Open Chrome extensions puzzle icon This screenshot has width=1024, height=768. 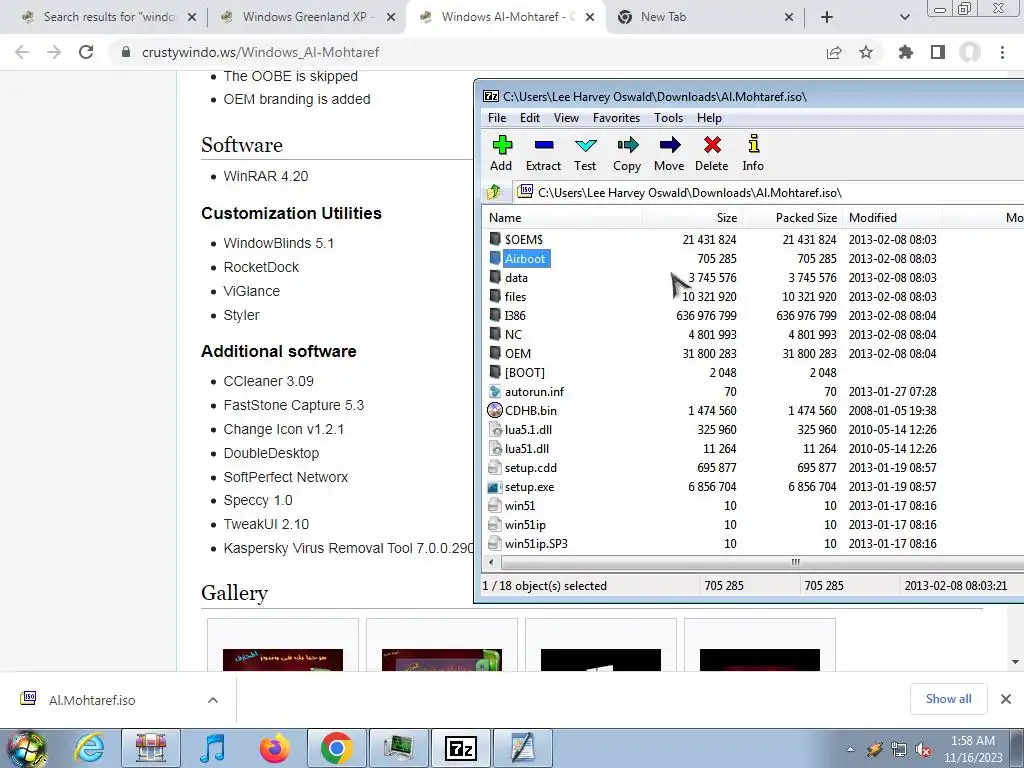905,52
